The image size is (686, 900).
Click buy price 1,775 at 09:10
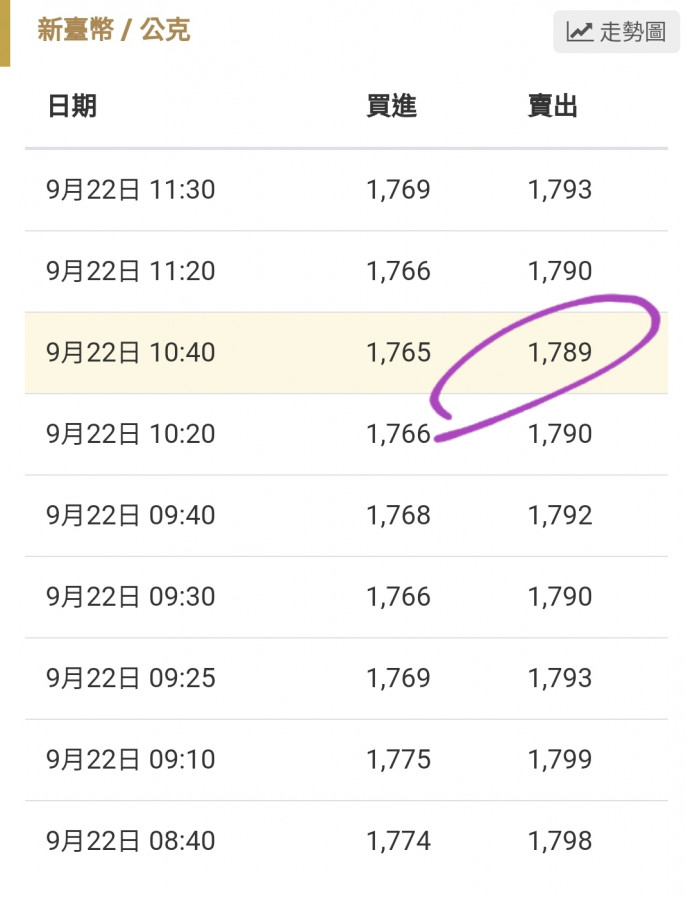[398, 760]
